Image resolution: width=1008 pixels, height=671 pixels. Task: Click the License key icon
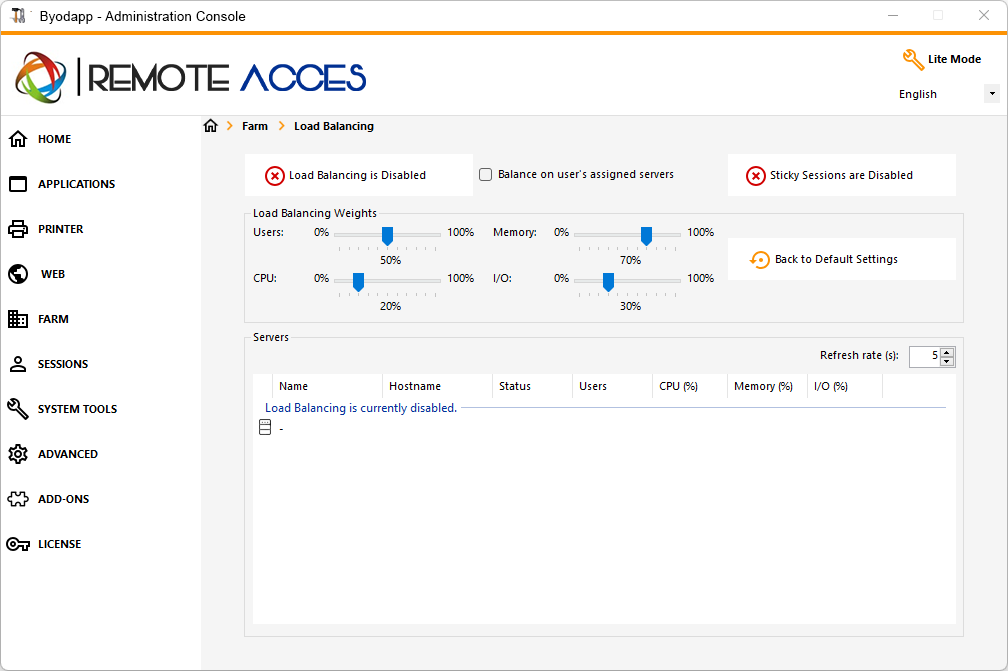pos(18,544)
